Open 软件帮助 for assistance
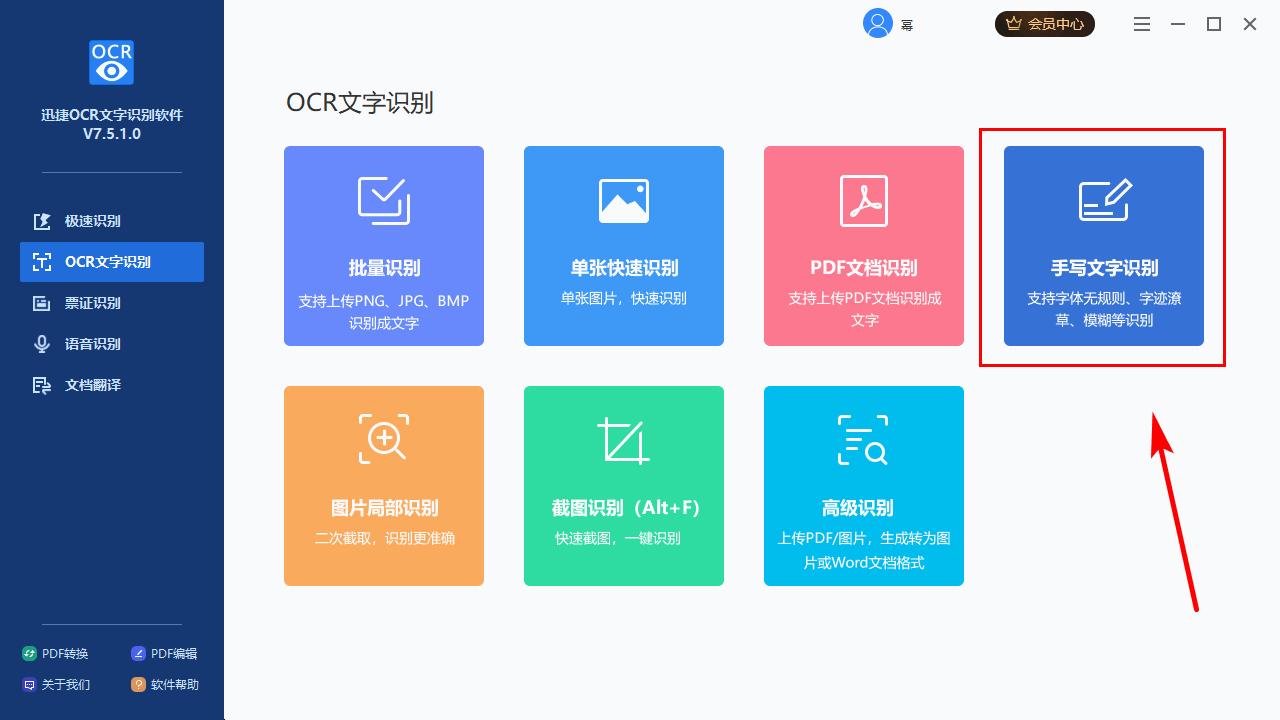Viewport: 1280px width, 720px height. pos(167,685)
